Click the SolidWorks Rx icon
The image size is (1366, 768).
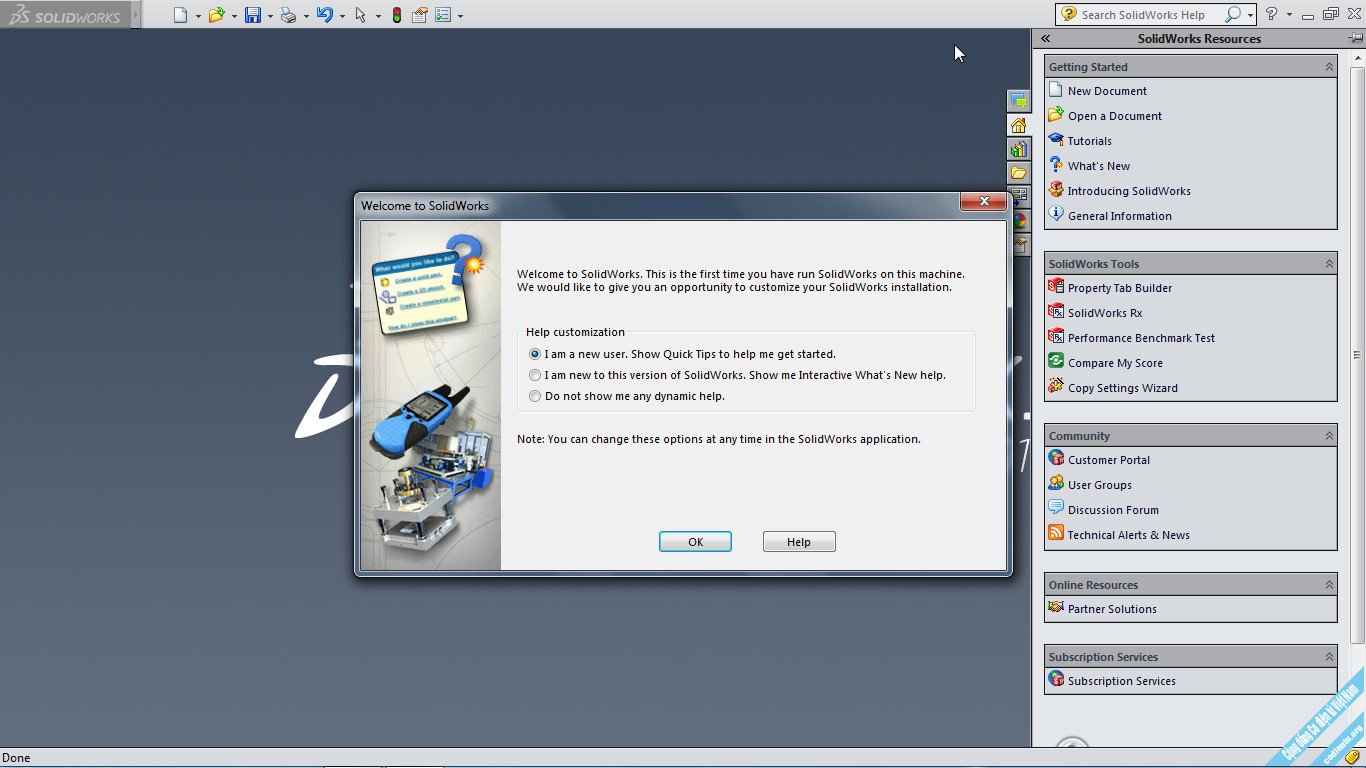pyautogui.click(x=1056, y=312)
